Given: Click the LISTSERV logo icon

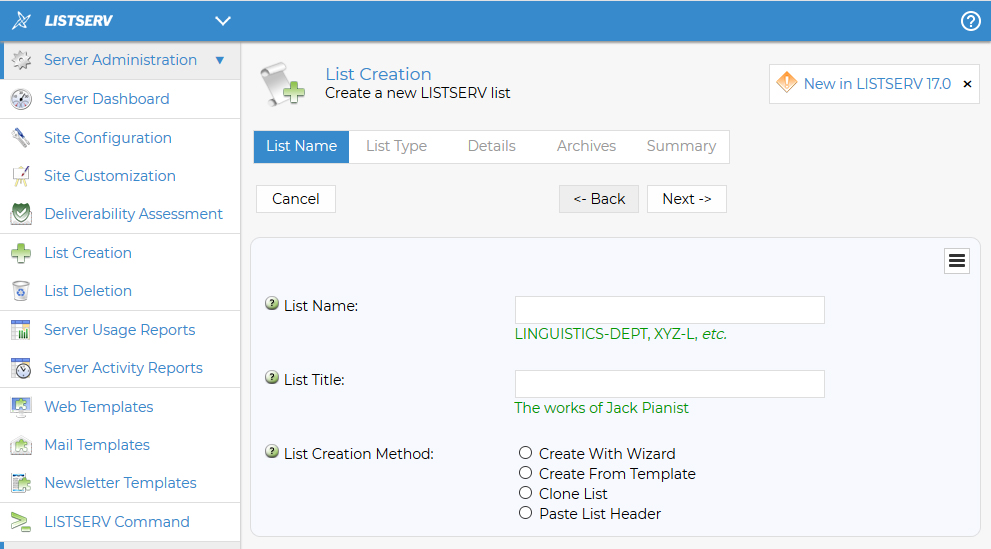Looking at the screenshot, I should (21, 20).
